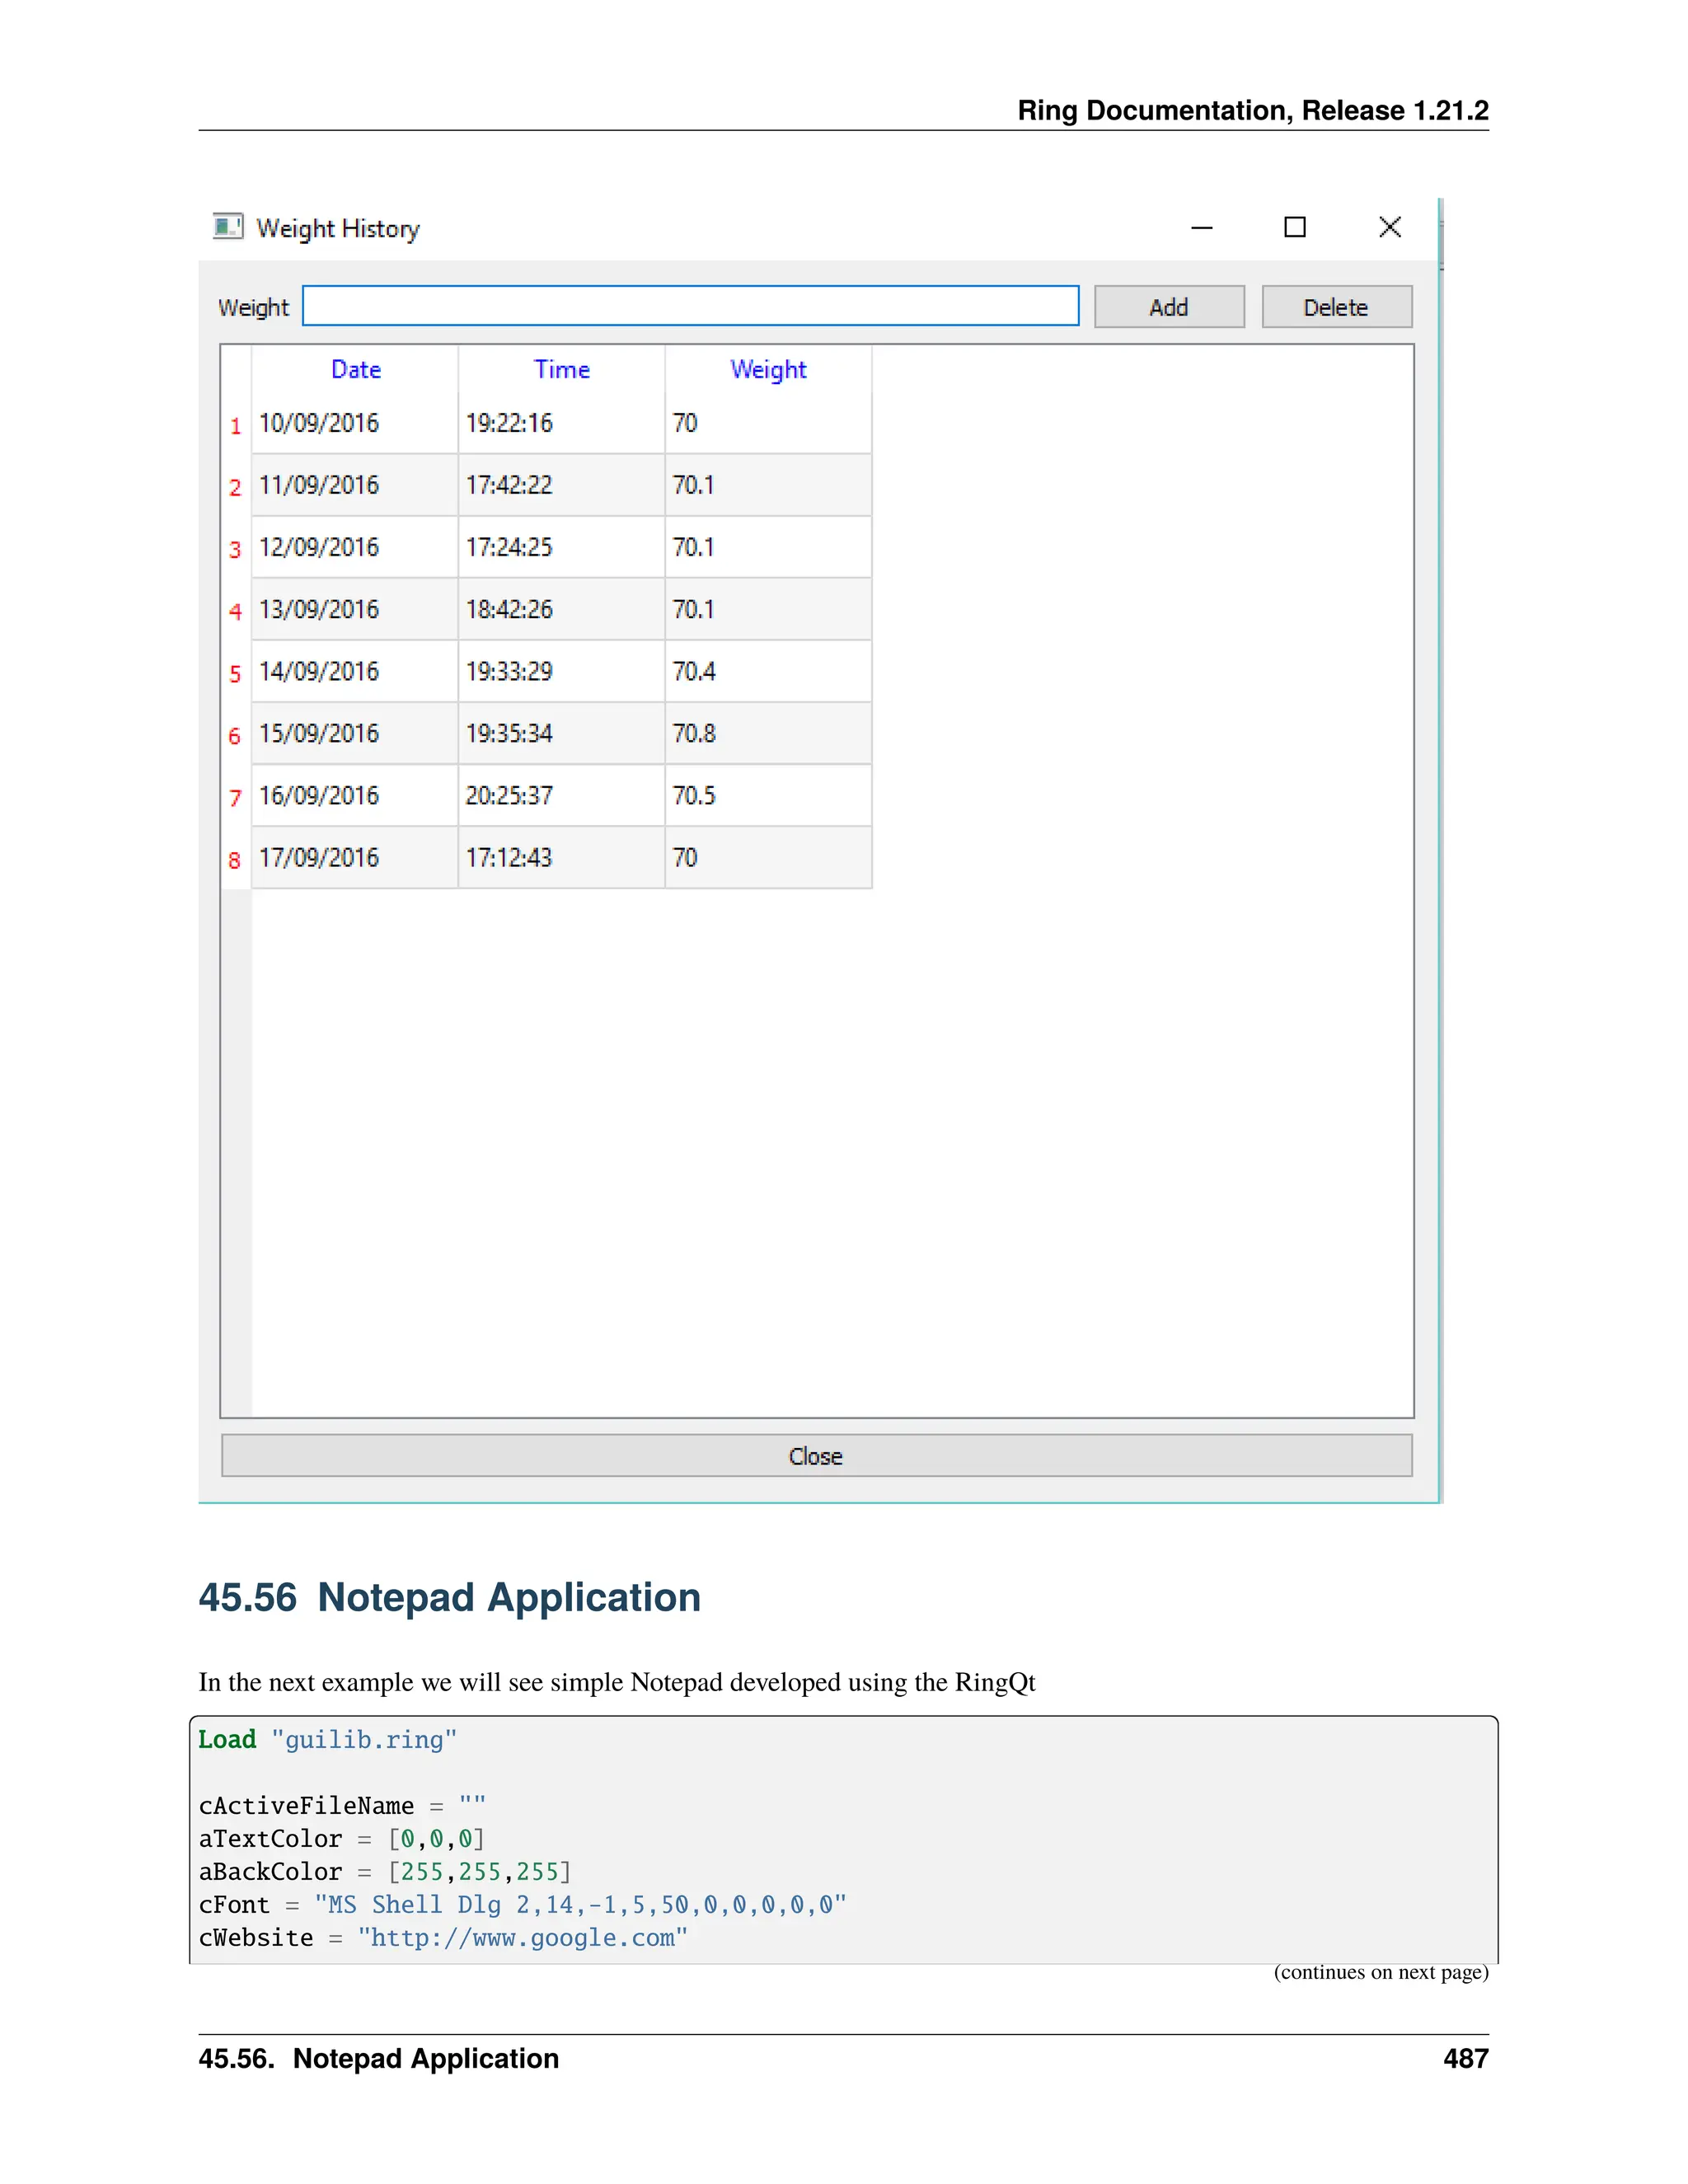Viewport: 1688px width, 2184px height.
Task: Click row header number 8
Action: pos(236,860)
